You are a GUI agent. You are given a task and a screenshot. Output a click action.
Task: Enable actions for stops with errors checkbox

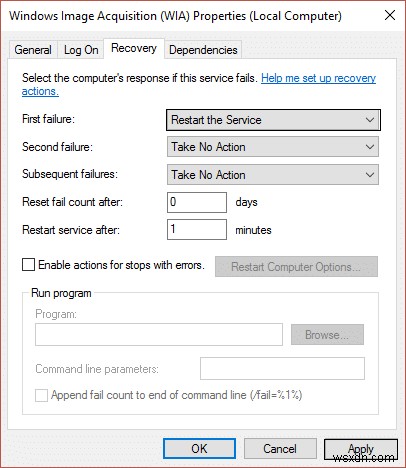coord(28,265)
